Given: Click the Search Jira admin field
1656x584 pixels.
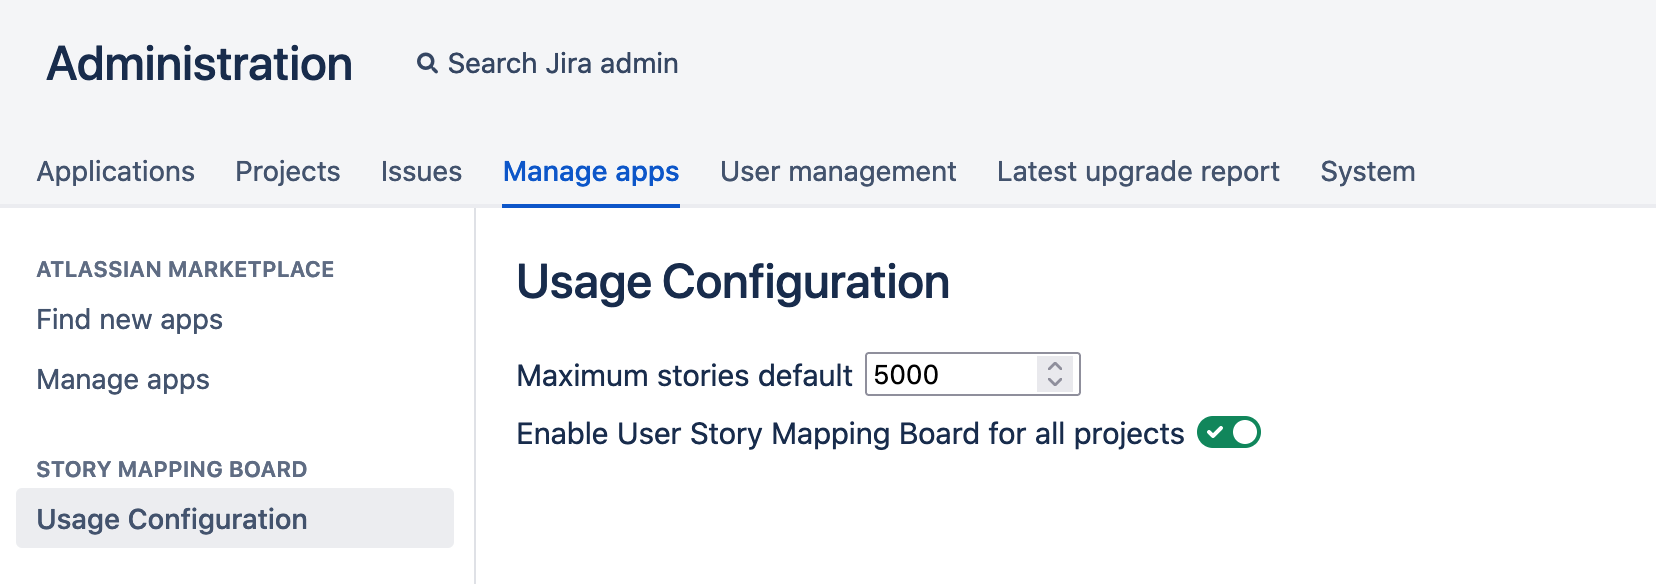Looking at the screenshot, I should pos(563,64).
